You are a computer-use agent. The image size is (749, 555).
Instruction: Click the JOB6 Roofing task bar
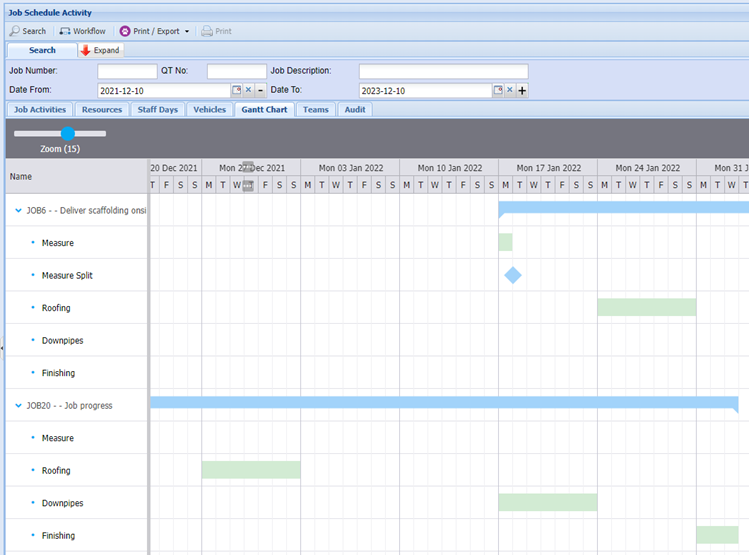[646, 307]
